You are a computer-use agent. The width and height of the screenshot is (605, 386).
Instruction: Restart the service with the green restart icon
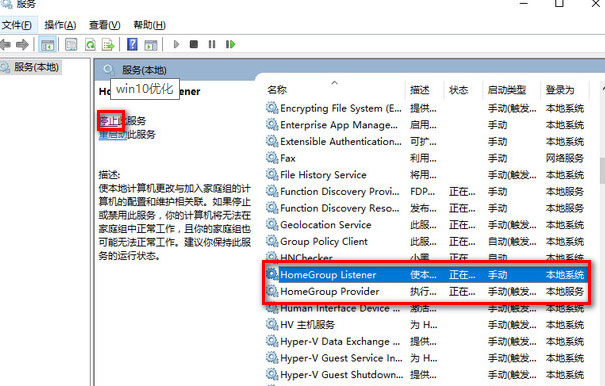tap(230, 44)
